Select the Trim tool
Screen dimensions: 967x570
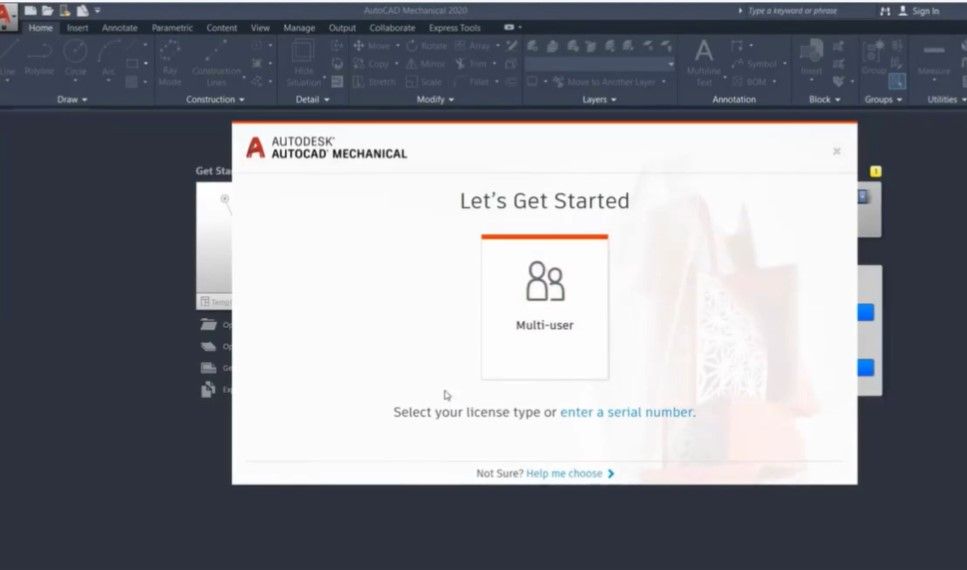(472, 64)
